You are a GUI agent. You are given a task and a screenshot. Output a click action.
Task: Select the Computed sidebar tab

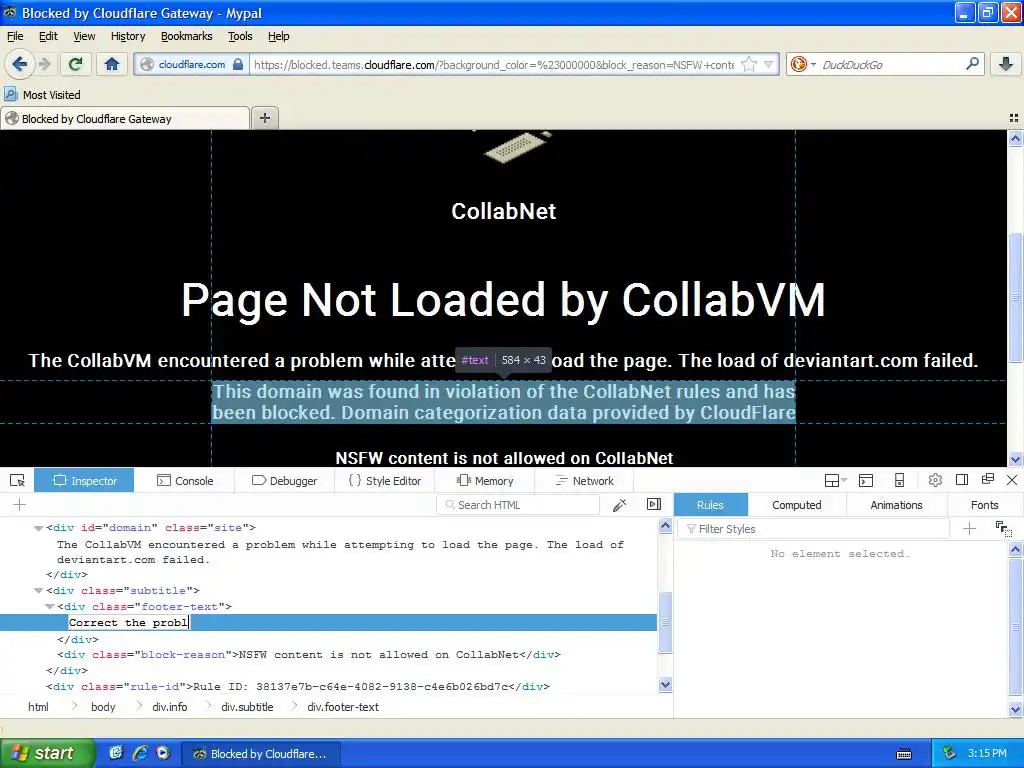pos(797,505)
